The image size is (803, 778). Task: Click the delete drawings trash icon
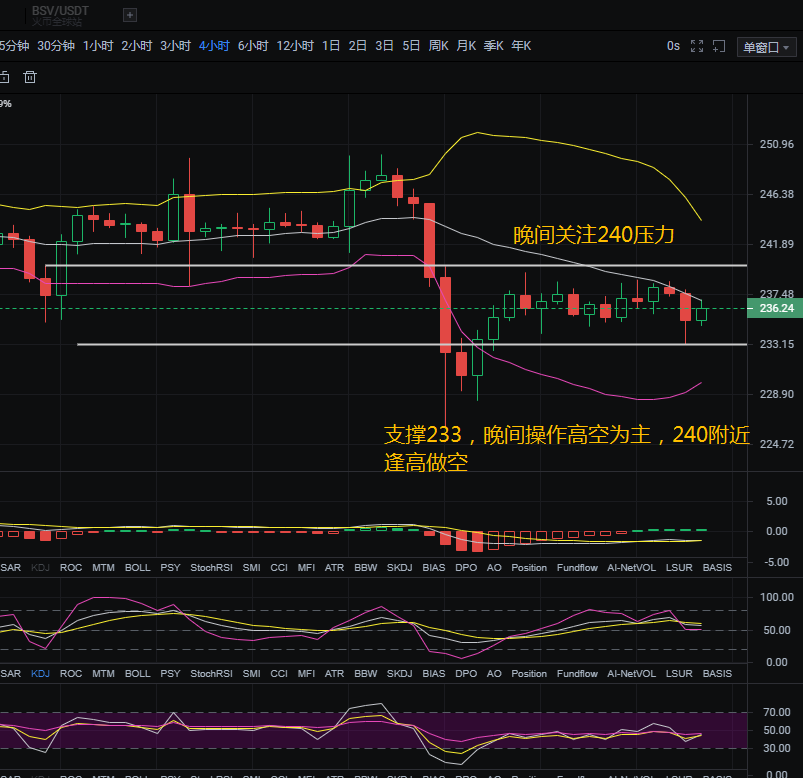coord(30,76)
